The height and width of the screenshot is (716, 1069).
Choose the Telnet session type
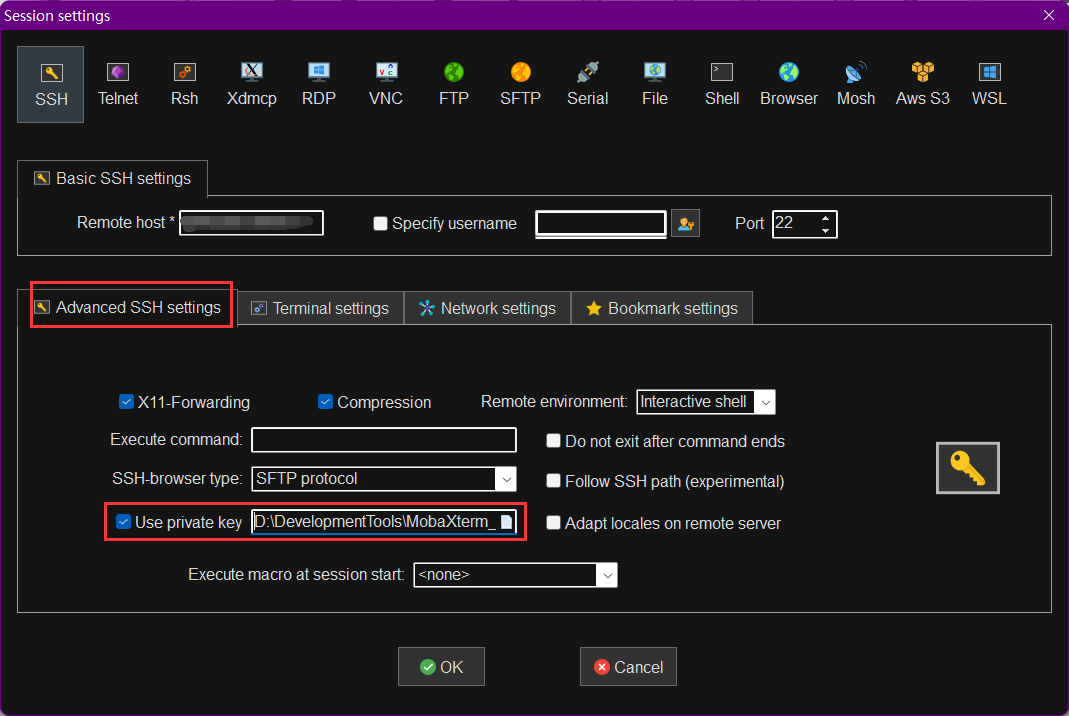118,85
